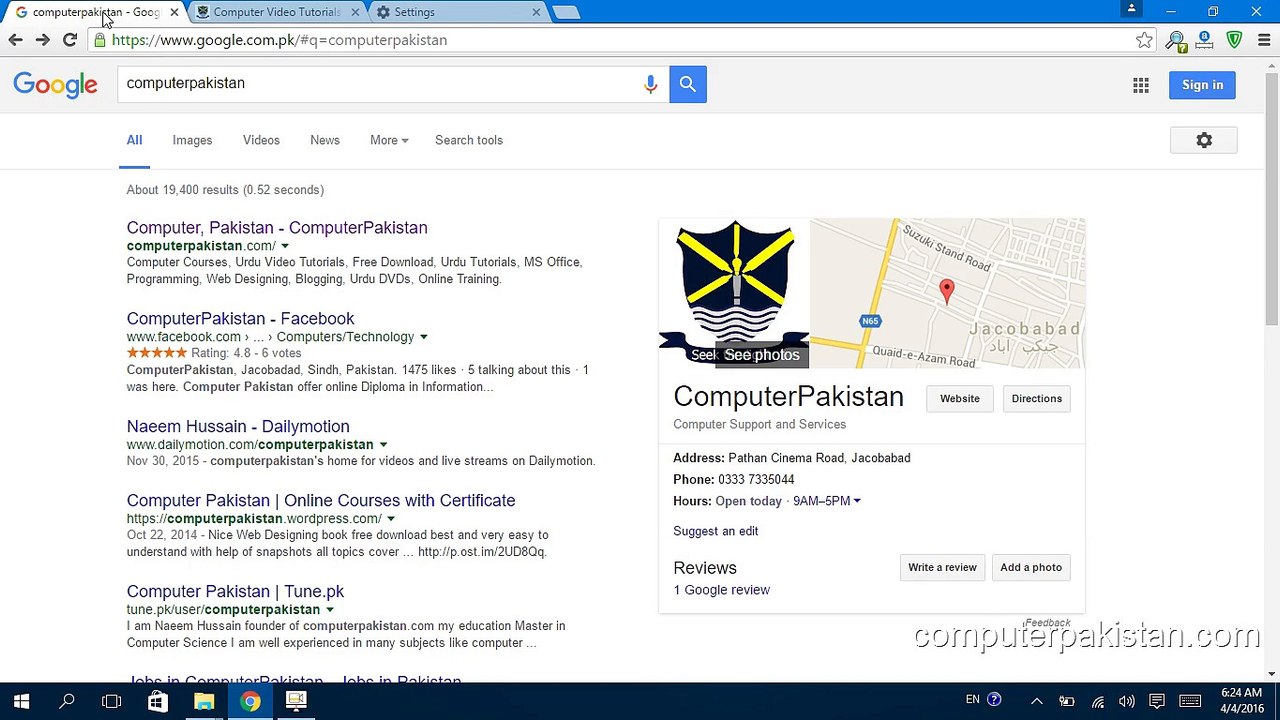1280x720 pixels.
Task: Expand options arrow beside computerpakistan.com URL
Action: pos(285,246)
